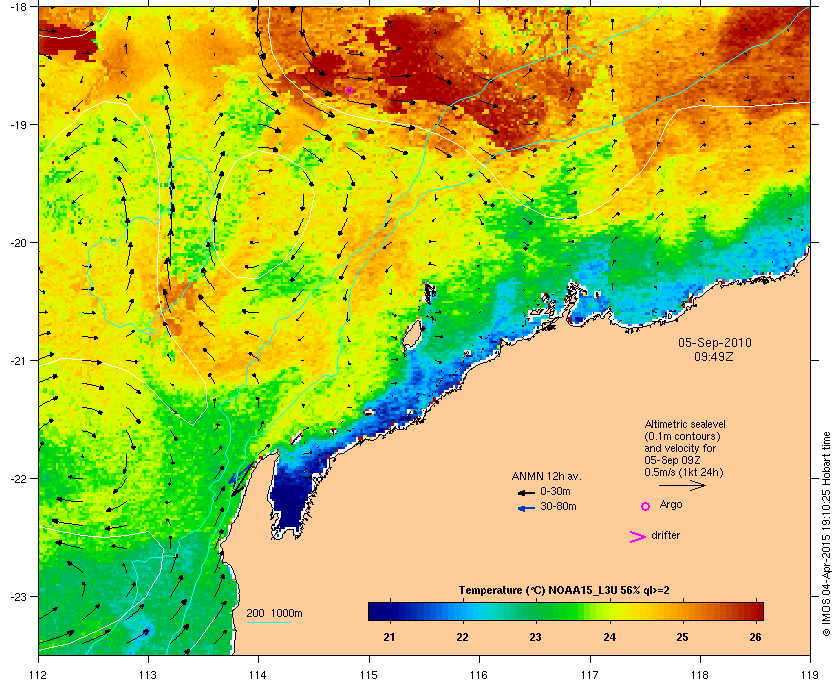This screenshot has height=680, width=840.
Task: Click the latitude axis label -23
Action: pyautogui.click(x=18, y=596)
